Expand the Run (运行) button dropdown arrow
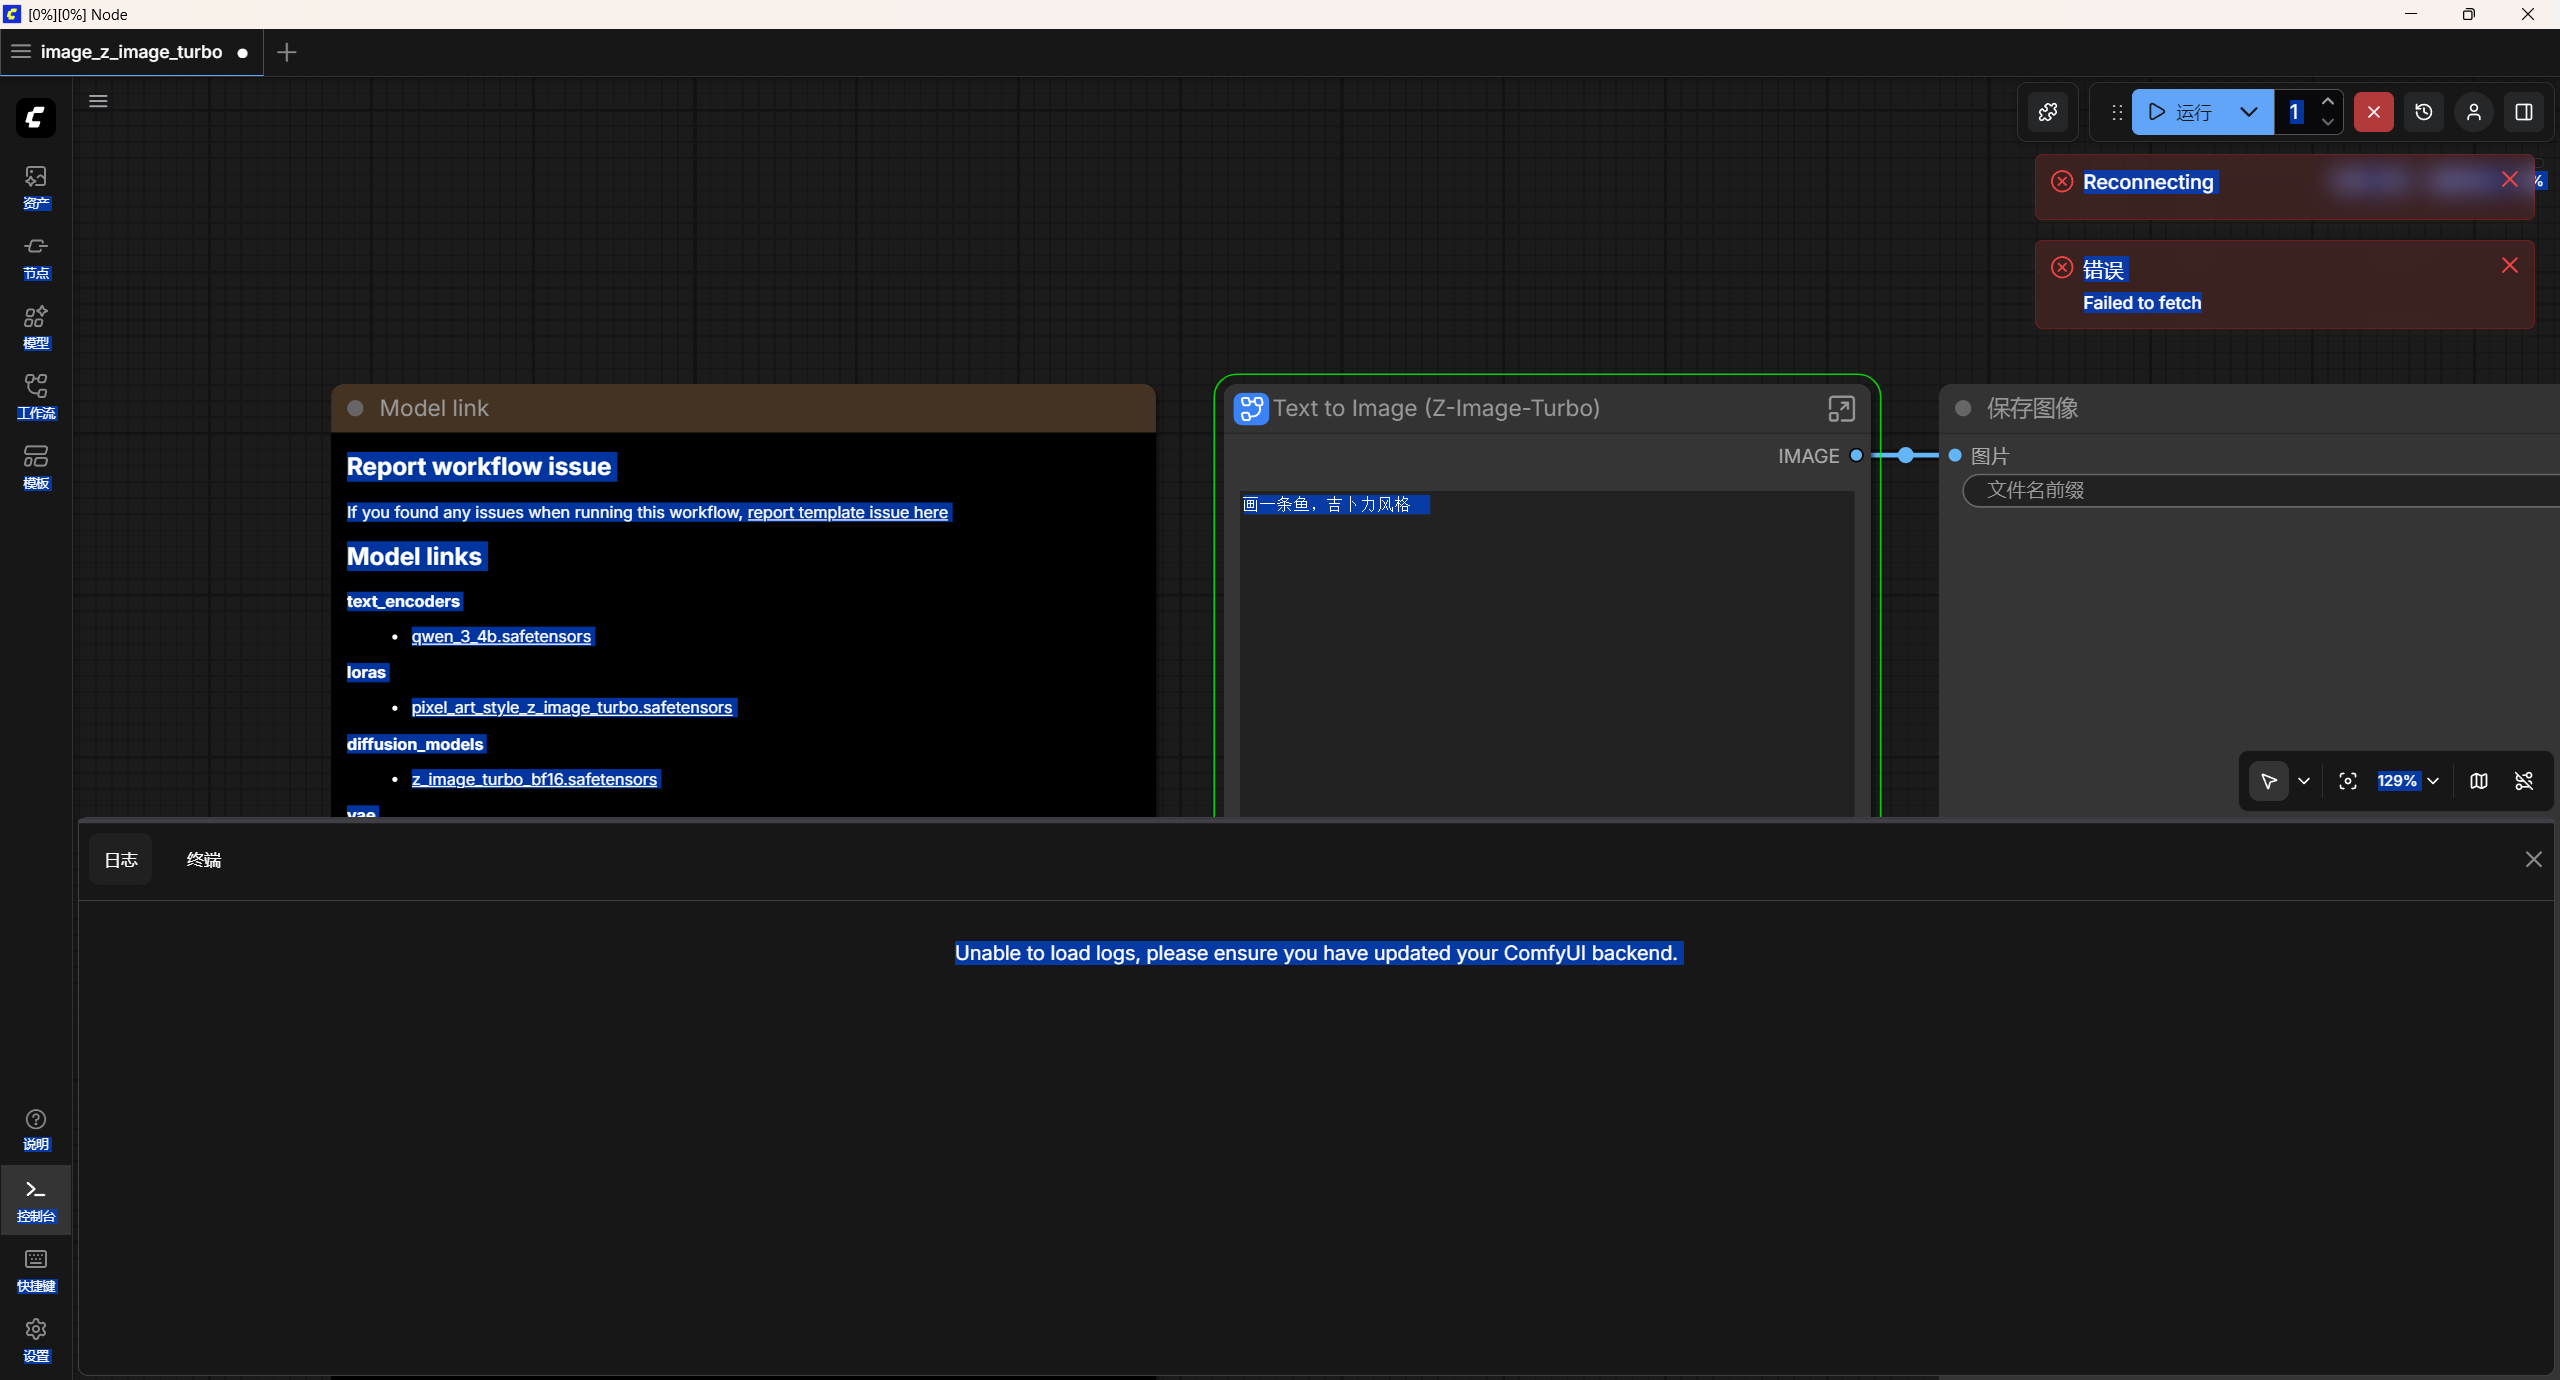Screen dimensions: 2560x1380 pos(2249,112)
